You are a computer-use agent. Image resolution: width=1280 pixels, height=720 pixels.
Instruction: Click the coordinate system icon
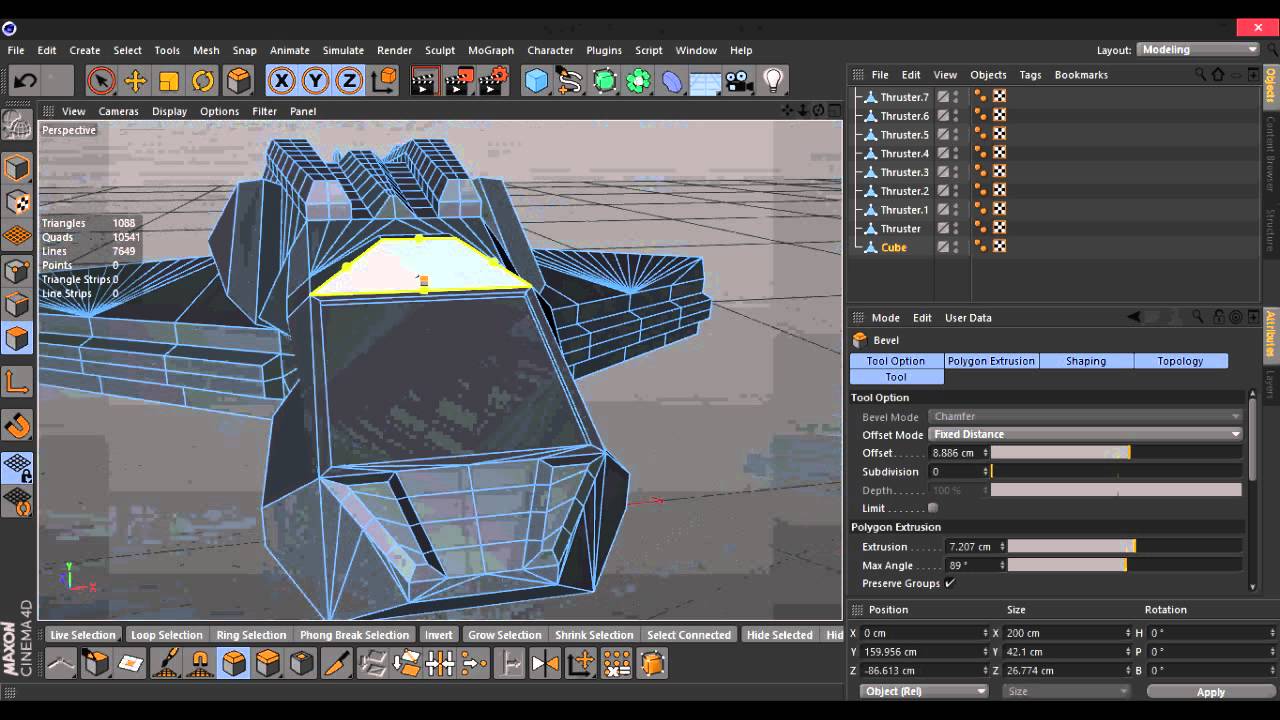point(383,81)
